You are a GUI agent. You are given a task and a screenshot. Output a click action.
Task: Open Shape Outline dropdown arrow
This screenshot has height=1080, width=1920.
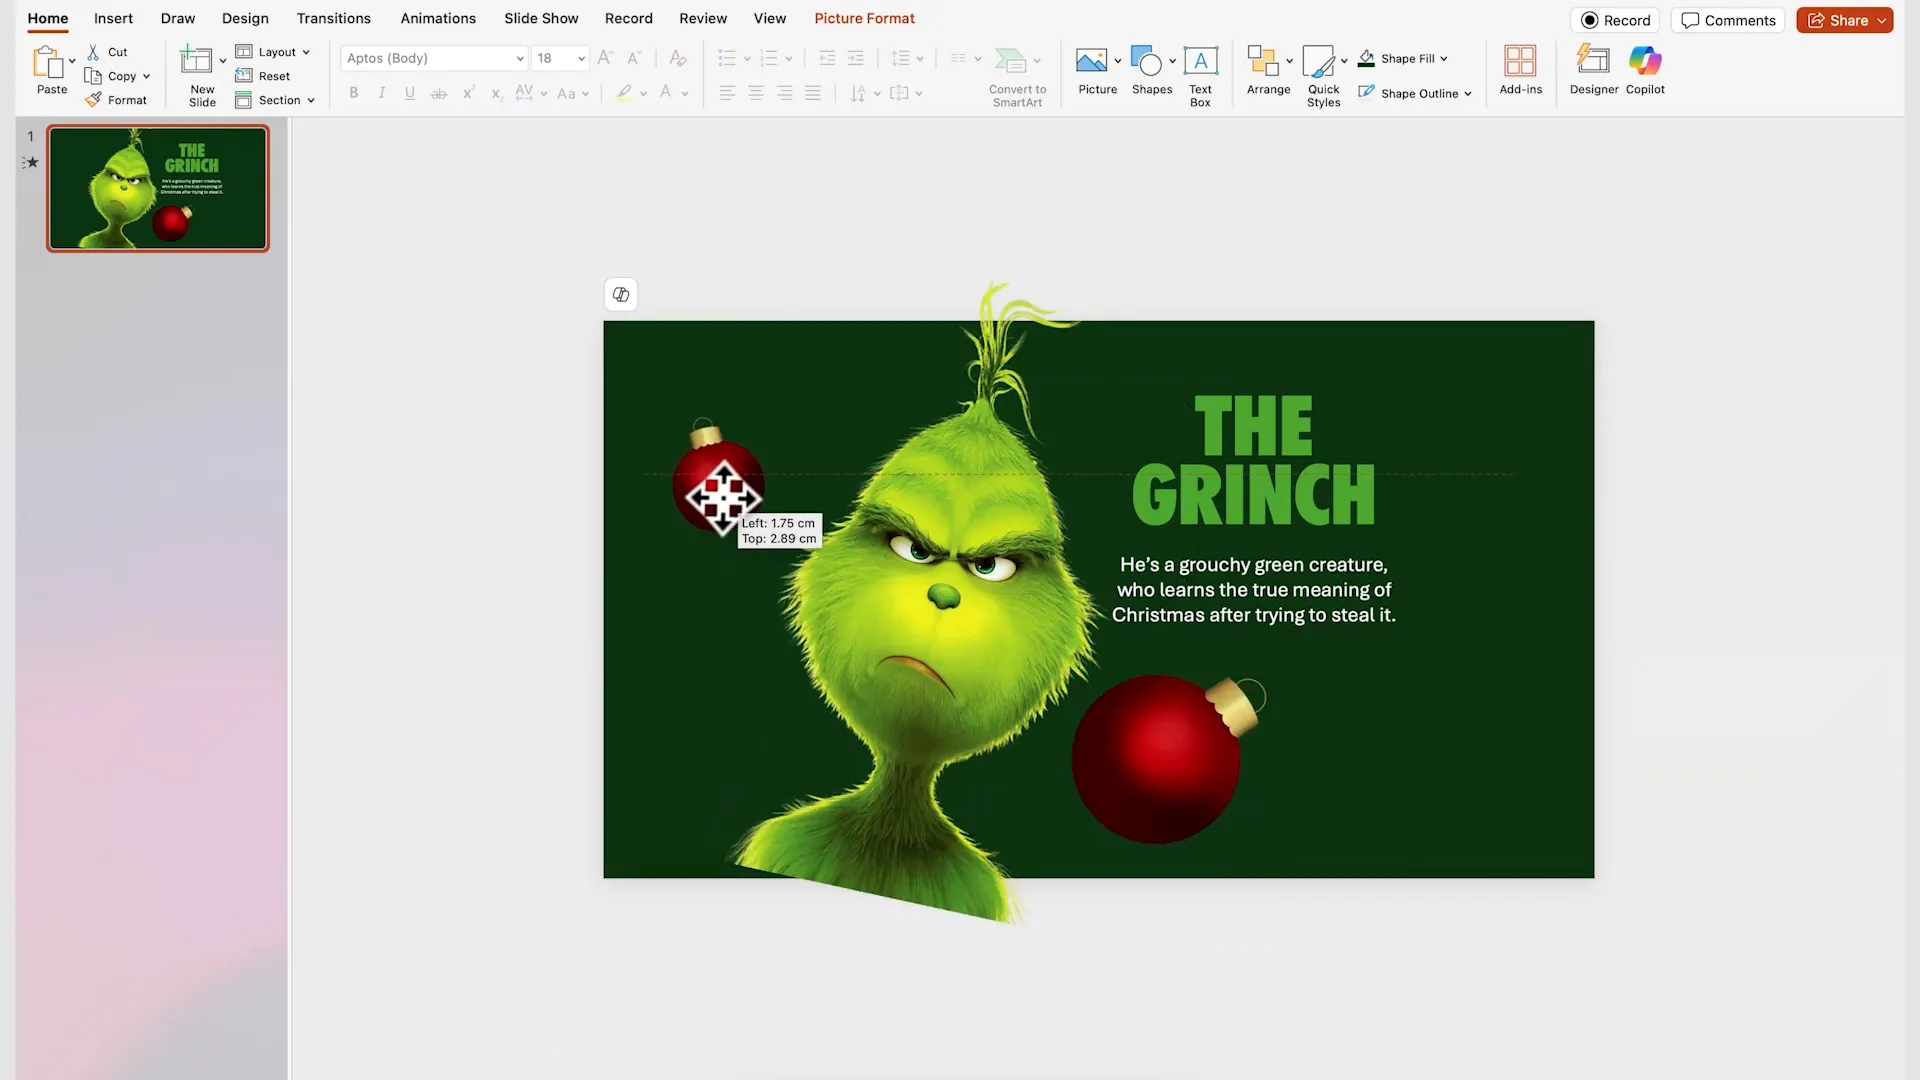[1467, 94]
